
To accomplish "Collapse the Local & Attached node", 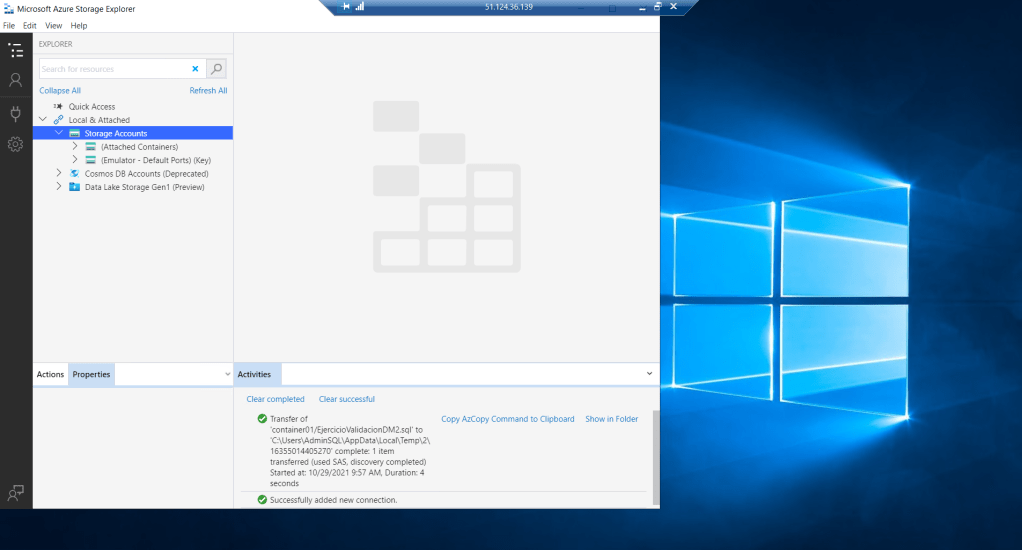I will [43, 120].
